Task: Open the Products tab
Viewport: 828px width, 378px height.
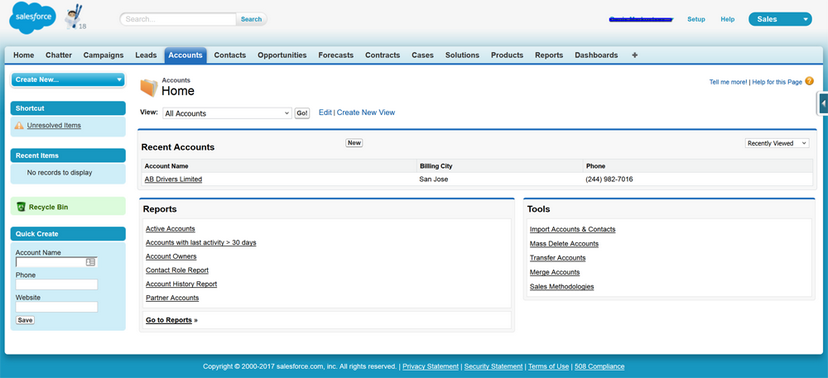Action: point(507,55)
